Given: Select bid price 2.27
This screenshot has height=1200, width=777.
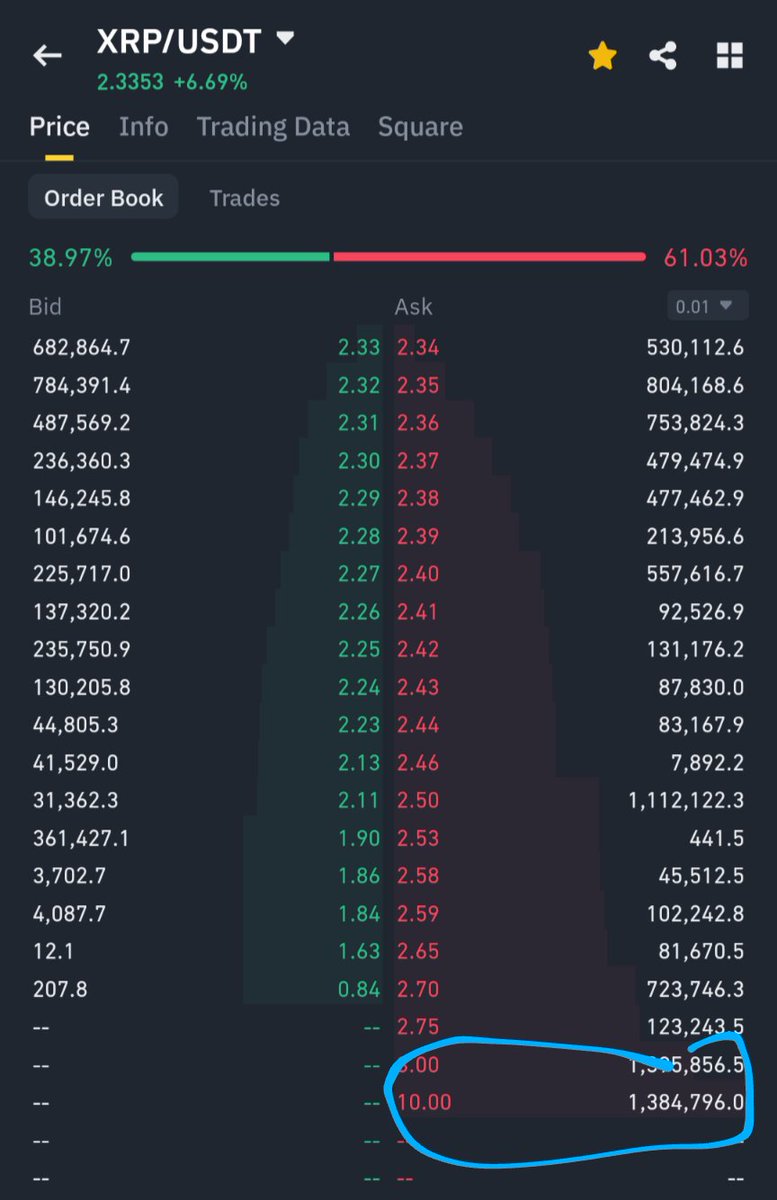Looking at the screenshot, I should [359, 574].
